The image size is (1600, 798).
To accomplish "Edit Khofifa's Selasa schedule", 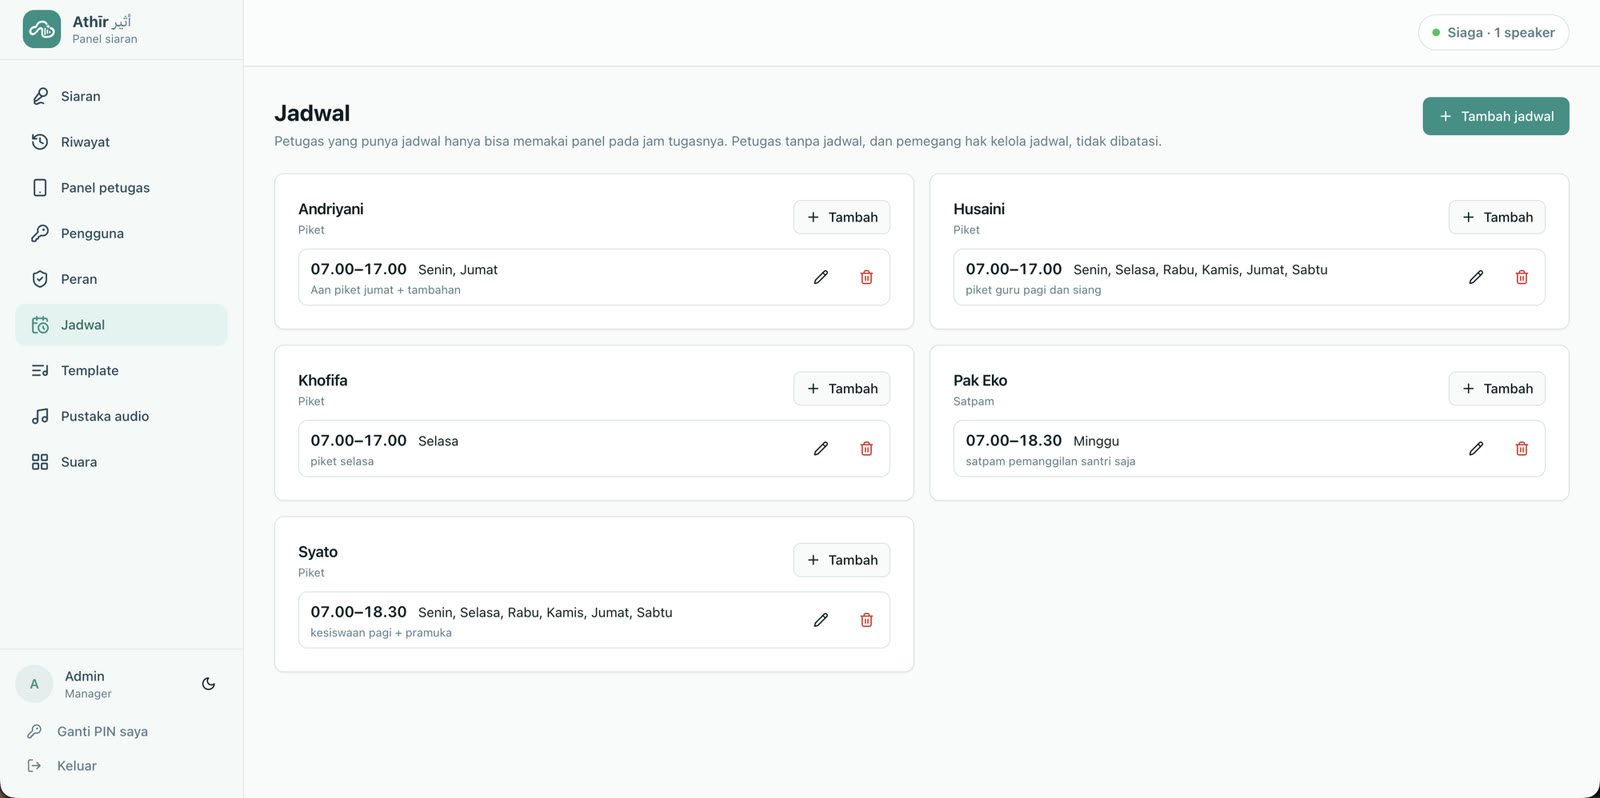I will pos(821,448).
